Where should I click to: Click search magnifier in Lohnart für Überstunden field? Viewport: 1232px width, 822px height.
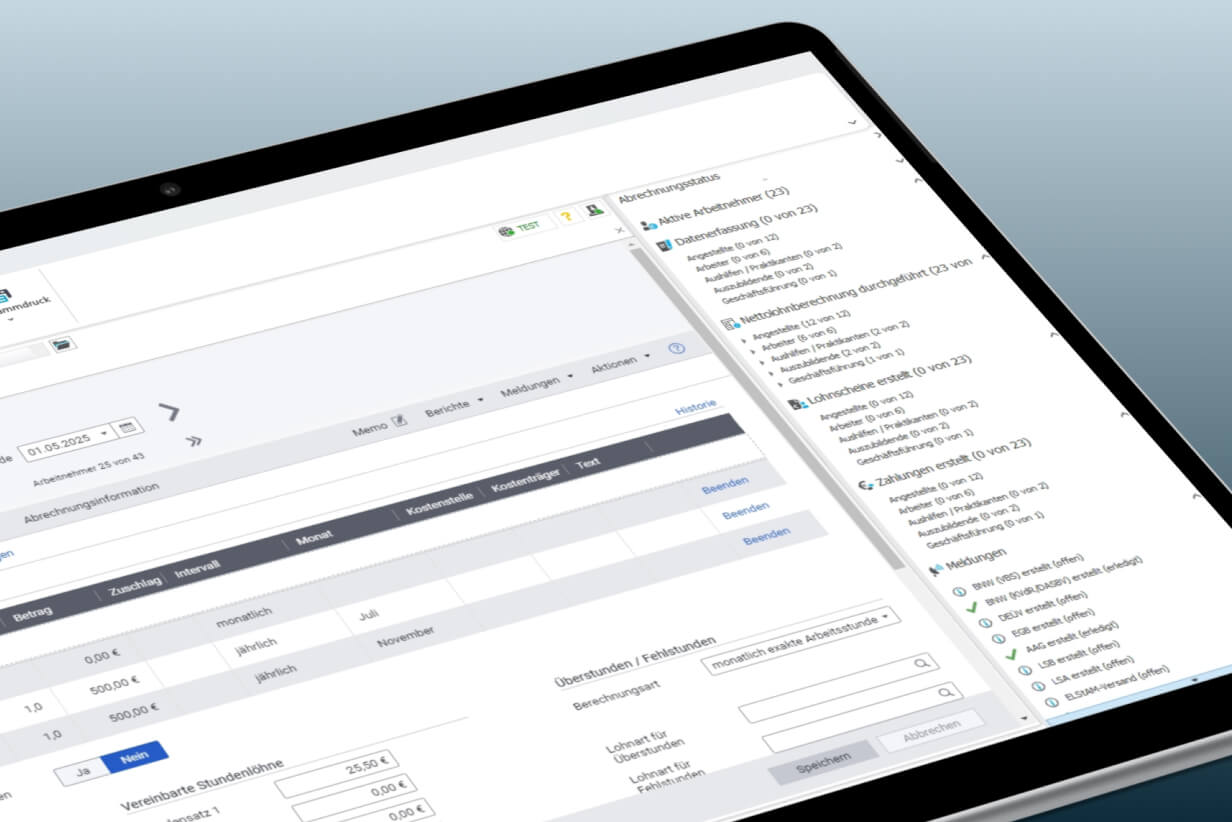[x=923, y=663]
